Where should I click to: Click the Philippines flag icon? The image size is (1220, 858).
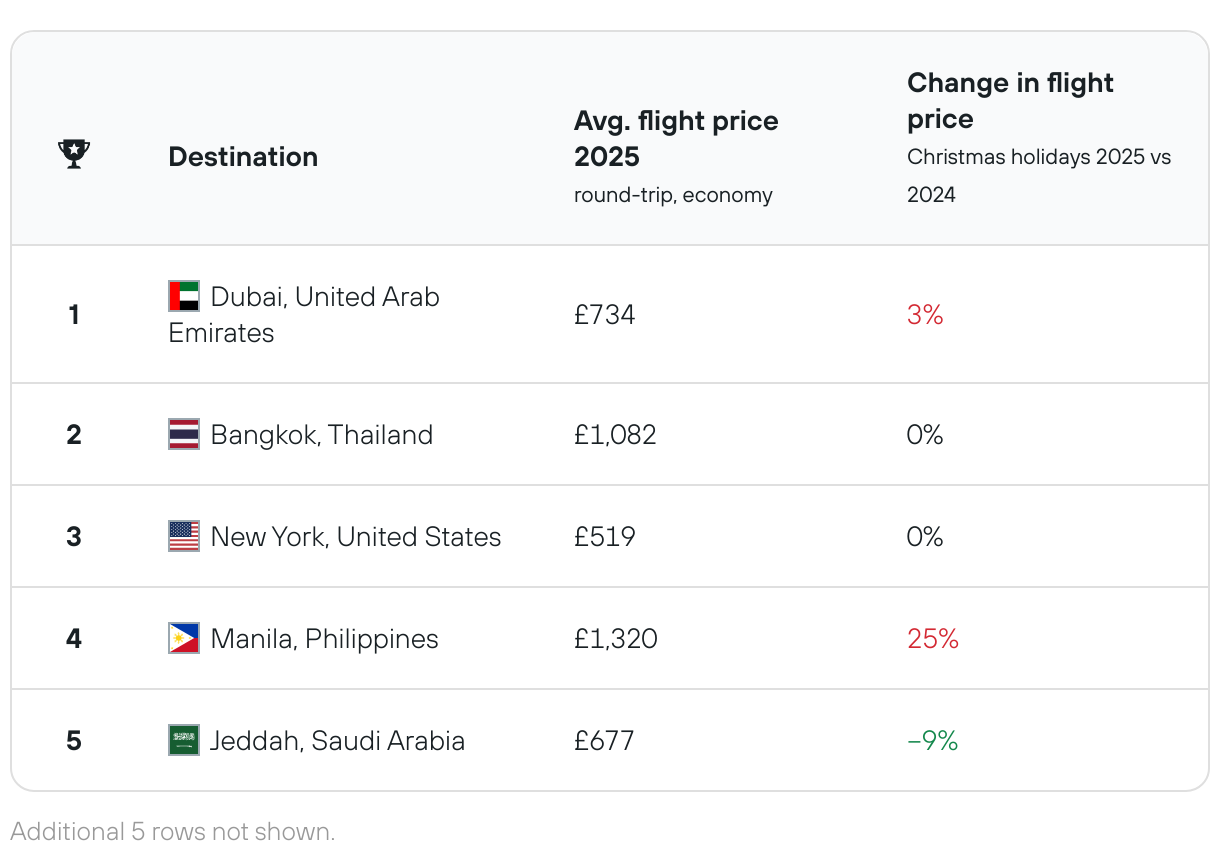(x=184, y=638)
